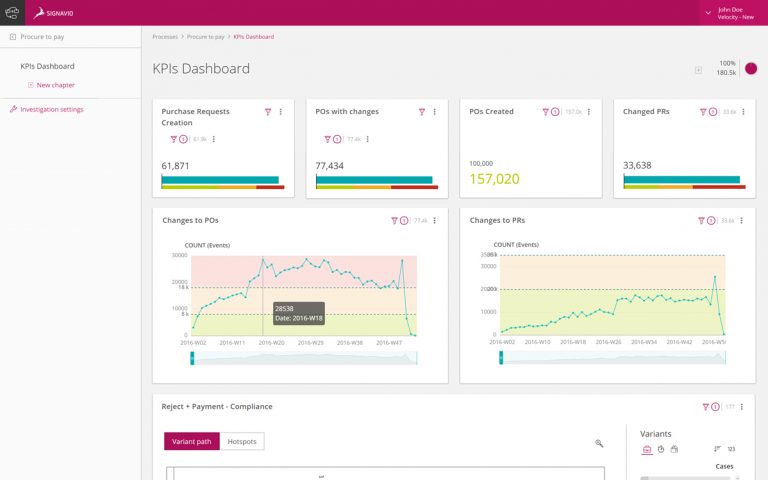The width and height of the screenshot is (768, 480).
Task: Click the New chapter link in the sidebar
Action: click(x=55, y=85)
